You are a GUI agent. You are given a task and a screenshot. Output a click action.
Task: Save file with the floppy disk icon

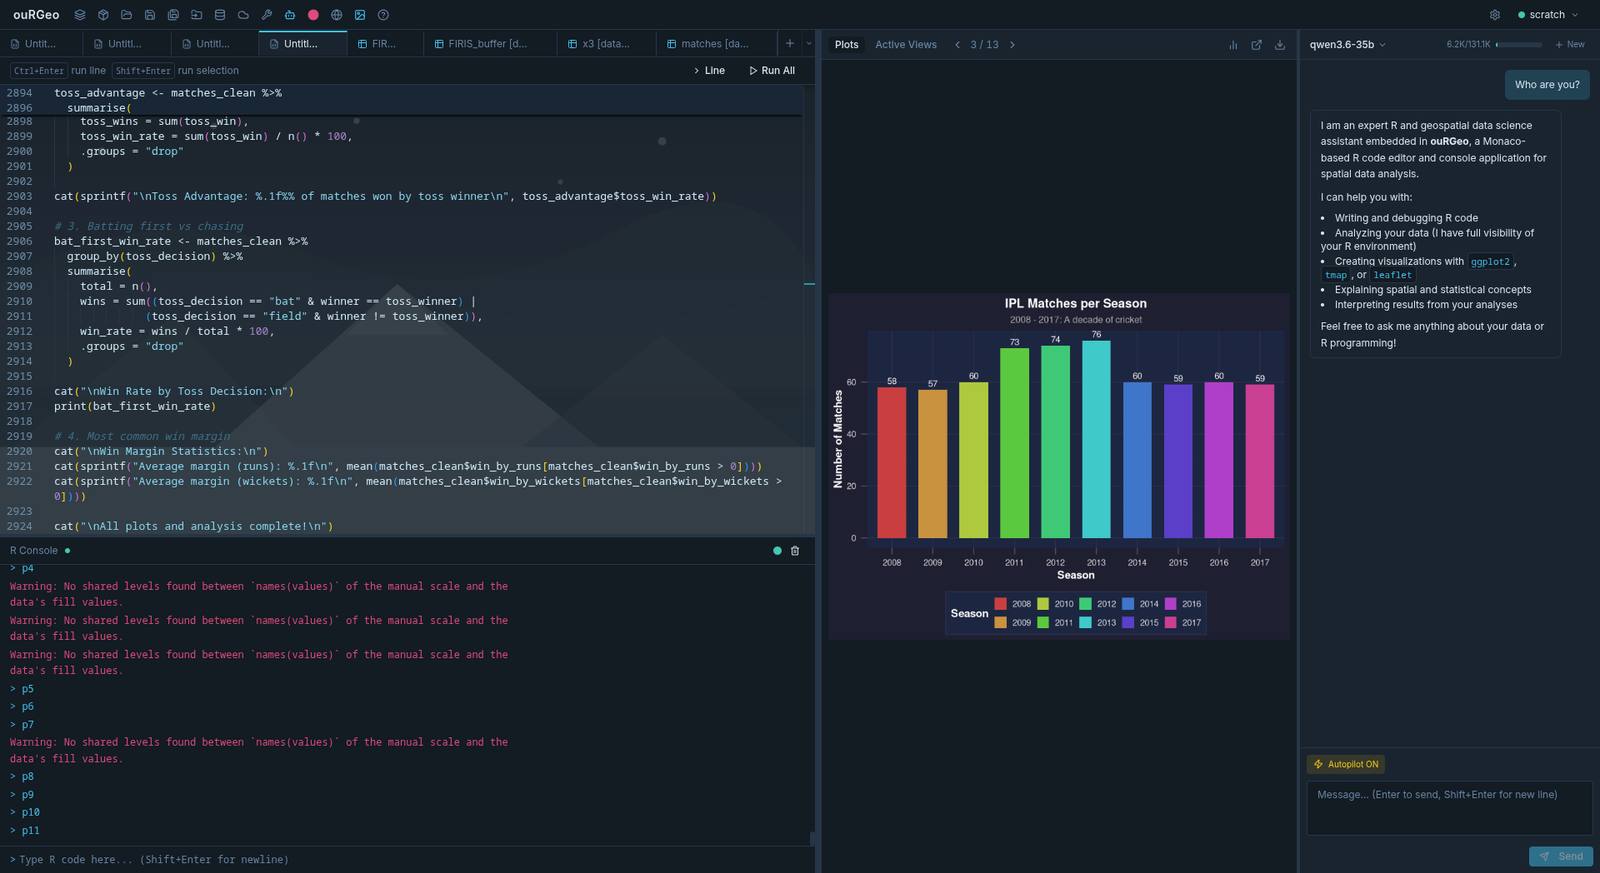click(x=150, y=15)
